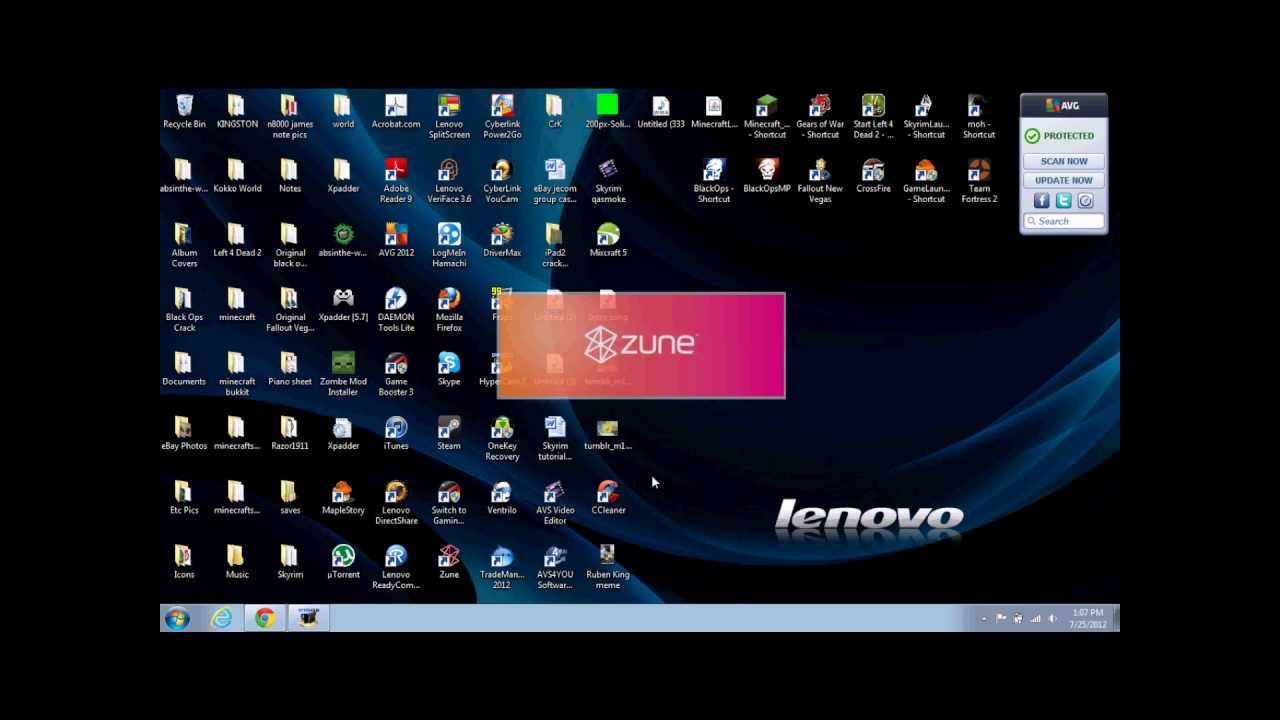
Task: Launch TradeManager 2012 shortcut
Action: pos(502,567)
